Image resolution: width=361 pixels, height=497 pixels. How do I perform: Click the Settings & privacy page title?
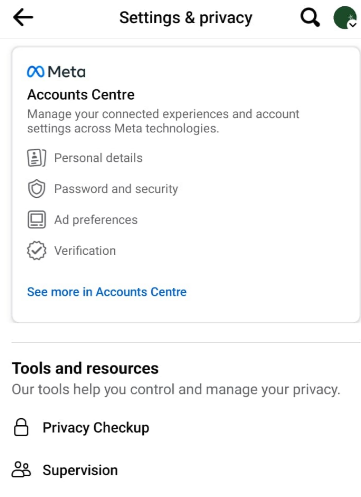[186, 18]
